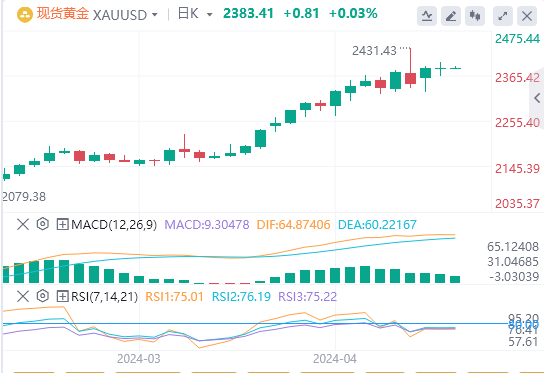Click the MACD(12,26,9) label
The width and height of the screenshot is (544, 373).
point(114,224)
